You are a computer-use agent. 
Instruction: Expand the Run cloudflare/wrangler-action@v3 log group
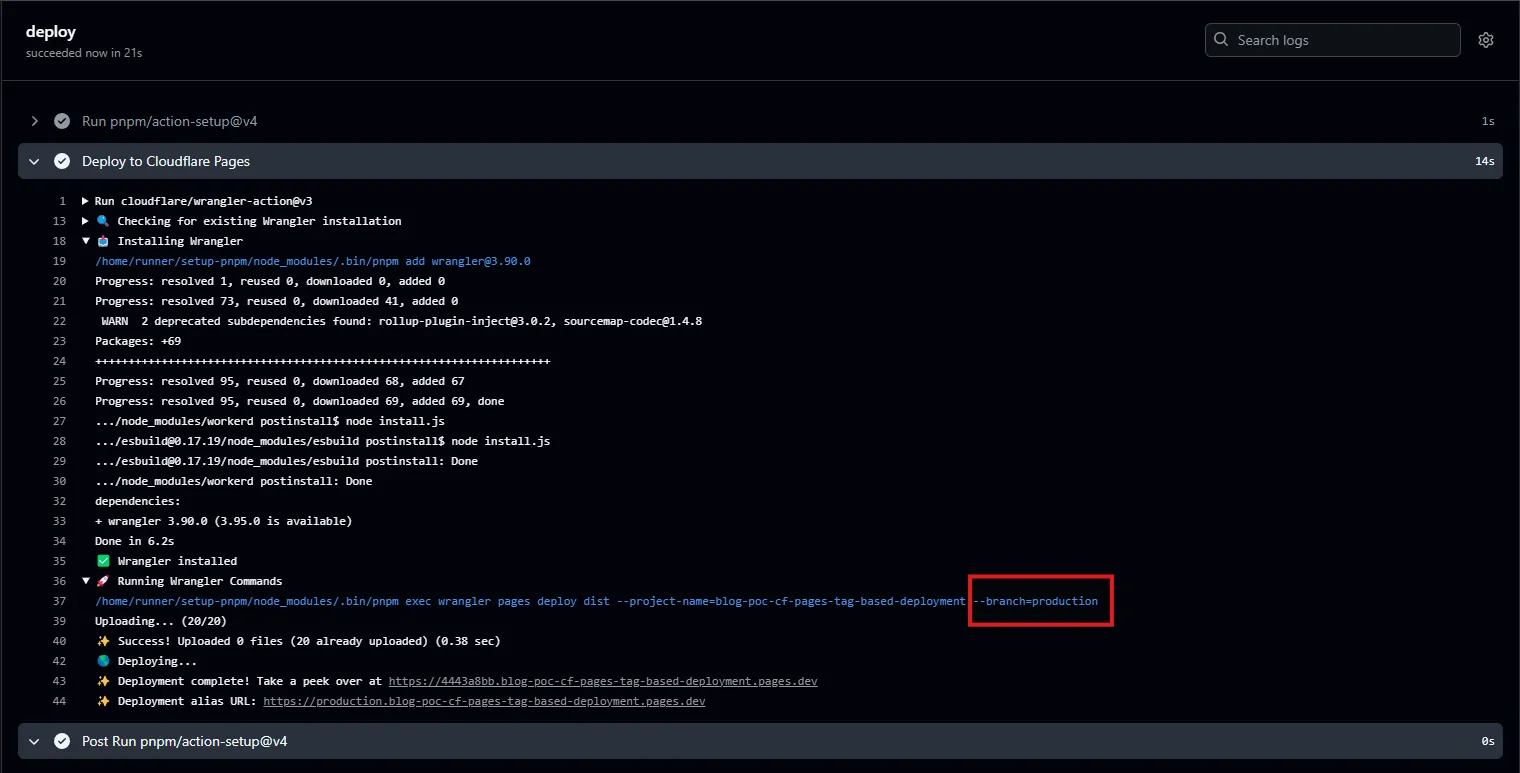[x=86, y=200]
